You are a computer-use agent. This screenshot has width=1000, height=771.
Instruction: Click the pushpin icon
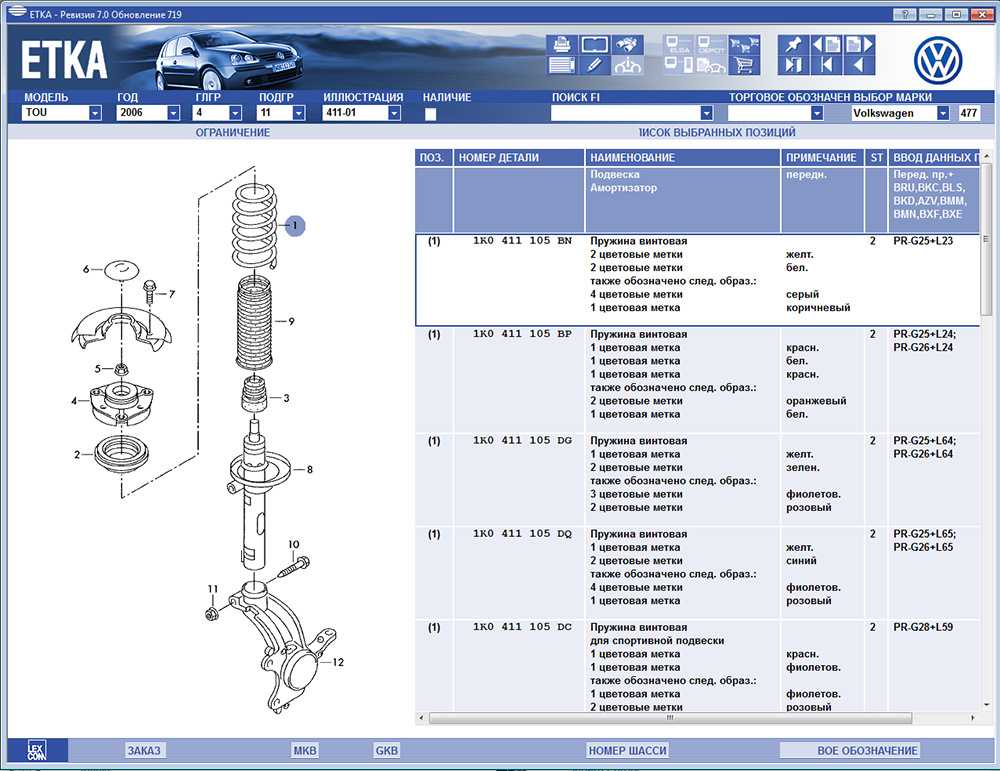793,45
